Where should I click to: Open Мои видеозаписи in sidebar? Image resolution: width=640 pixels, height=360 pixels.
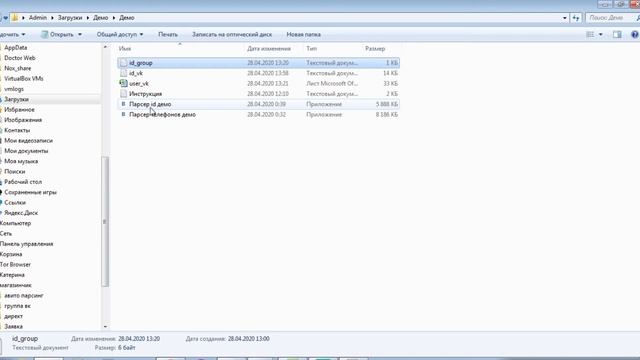click(x=28, y=140)
